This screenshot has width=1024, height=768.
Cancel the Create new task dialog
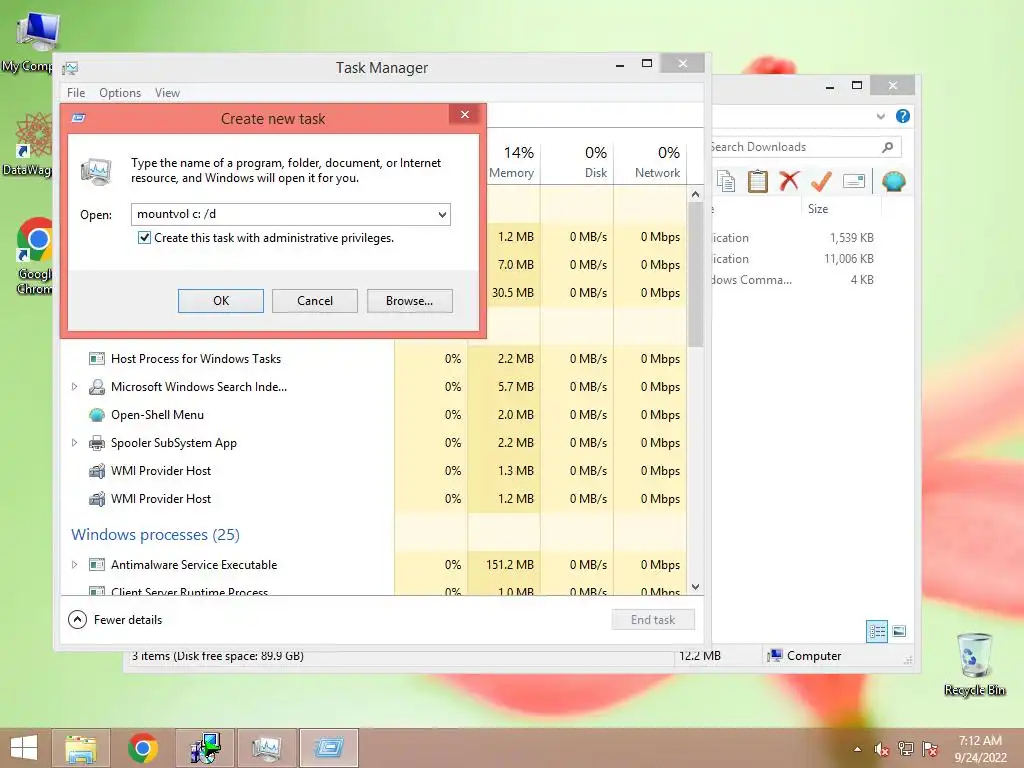[x=315, y=300]
